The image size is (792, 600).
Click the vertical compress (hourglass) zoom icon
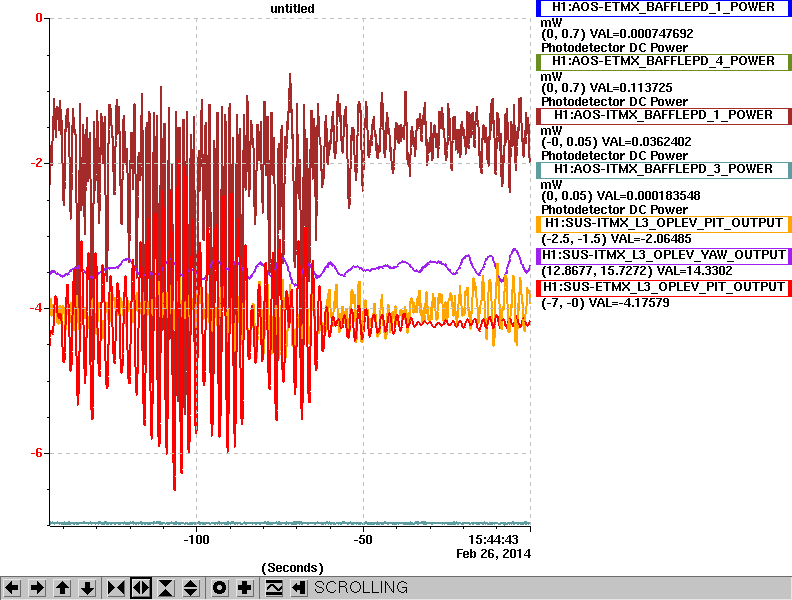pos(166,588)
